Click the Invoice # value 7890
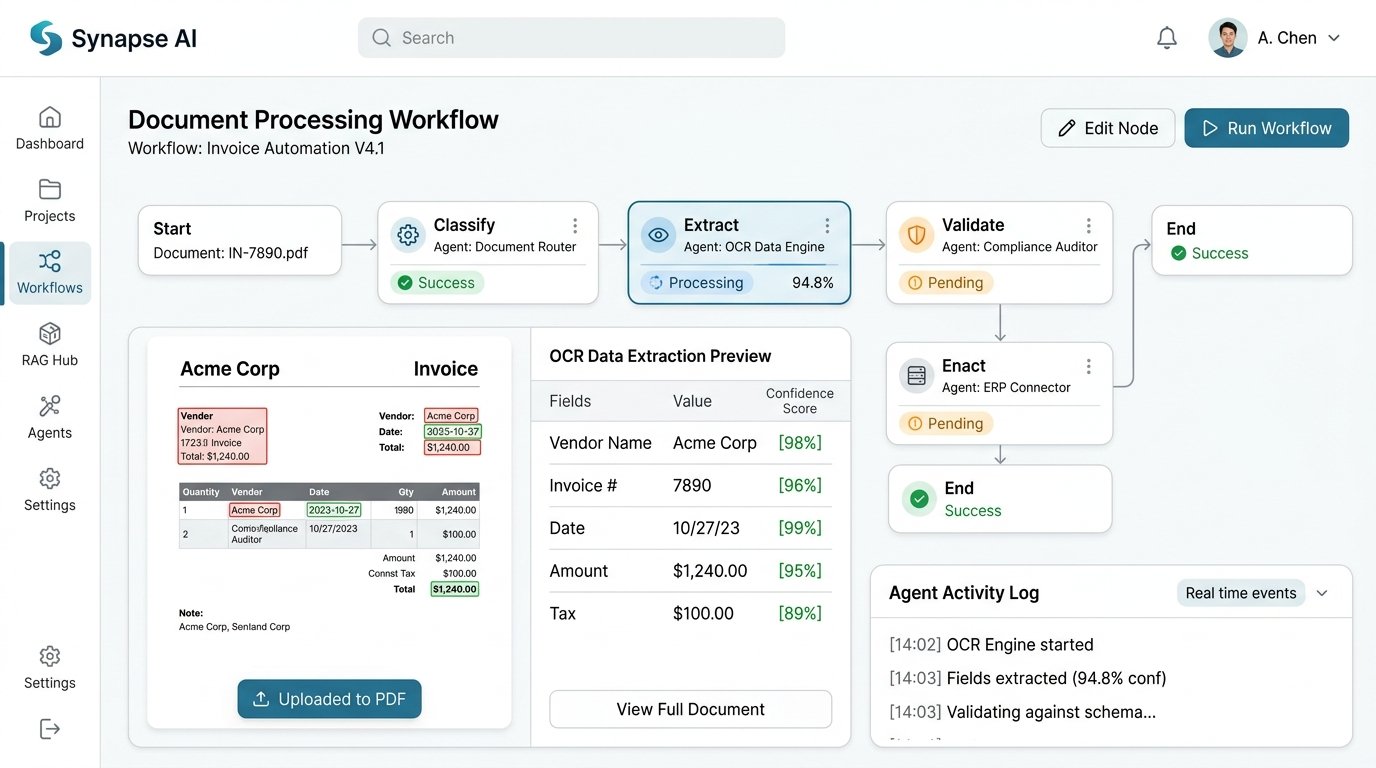This screenshot has width=1376, height=768. coord(692,486)
